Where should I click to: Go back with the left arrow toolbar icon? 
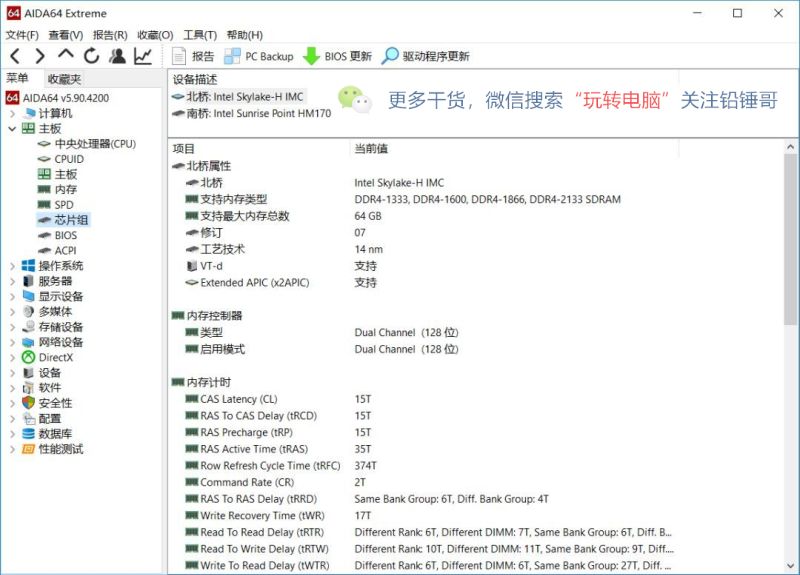(15, 56)
